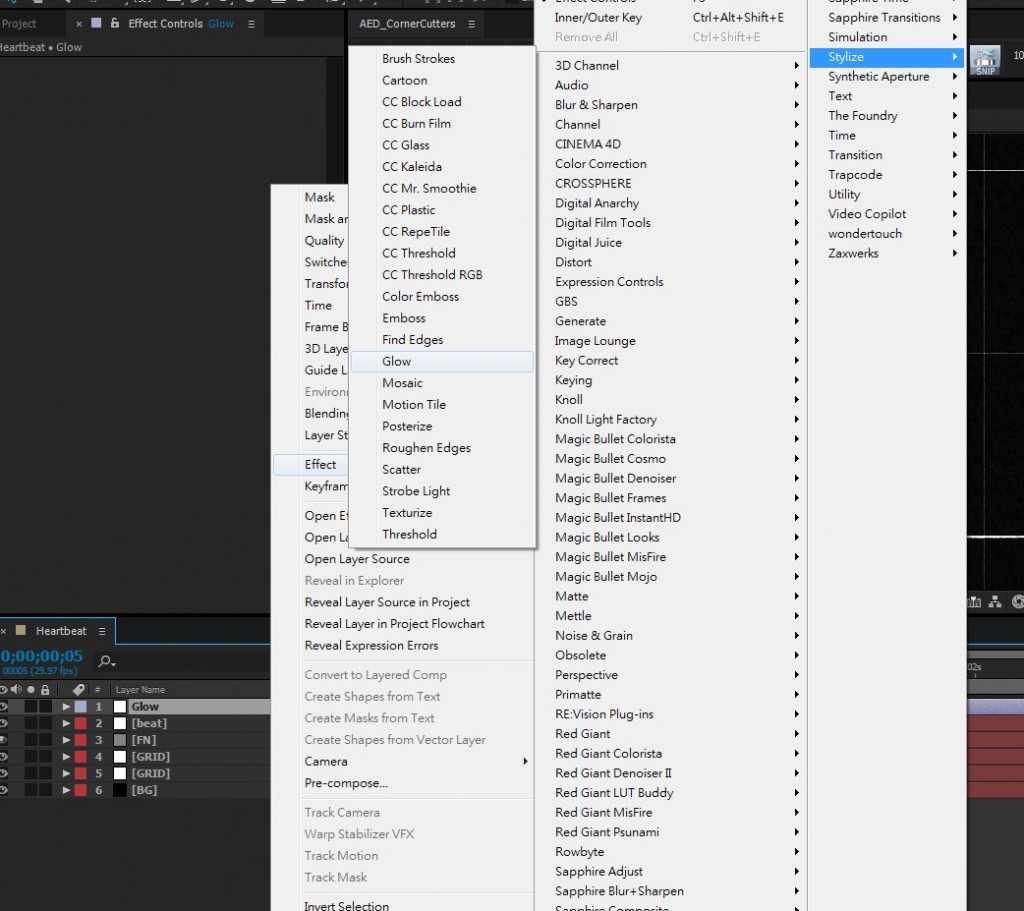Click the red label color of [beat] layer
The height and width of the screenshot is (911, 1024).
[x=81, y=723]
